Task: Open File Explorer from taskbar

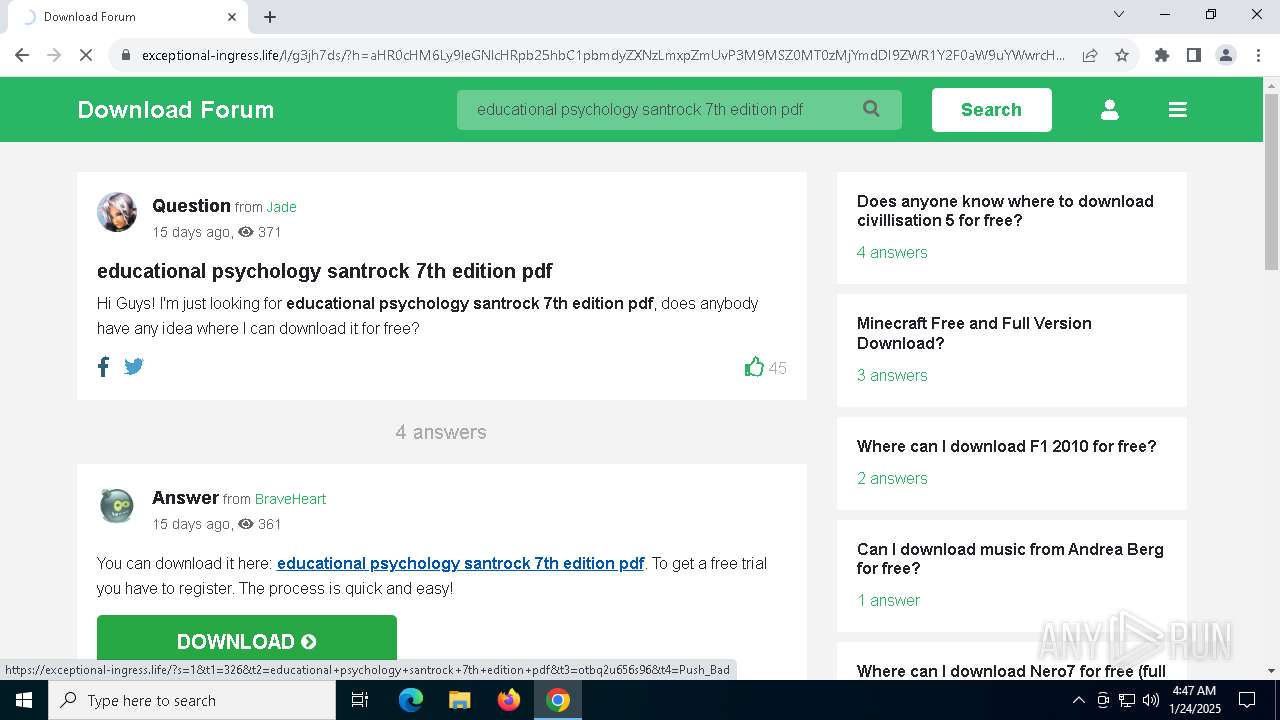Action: [x=459, y=700]
